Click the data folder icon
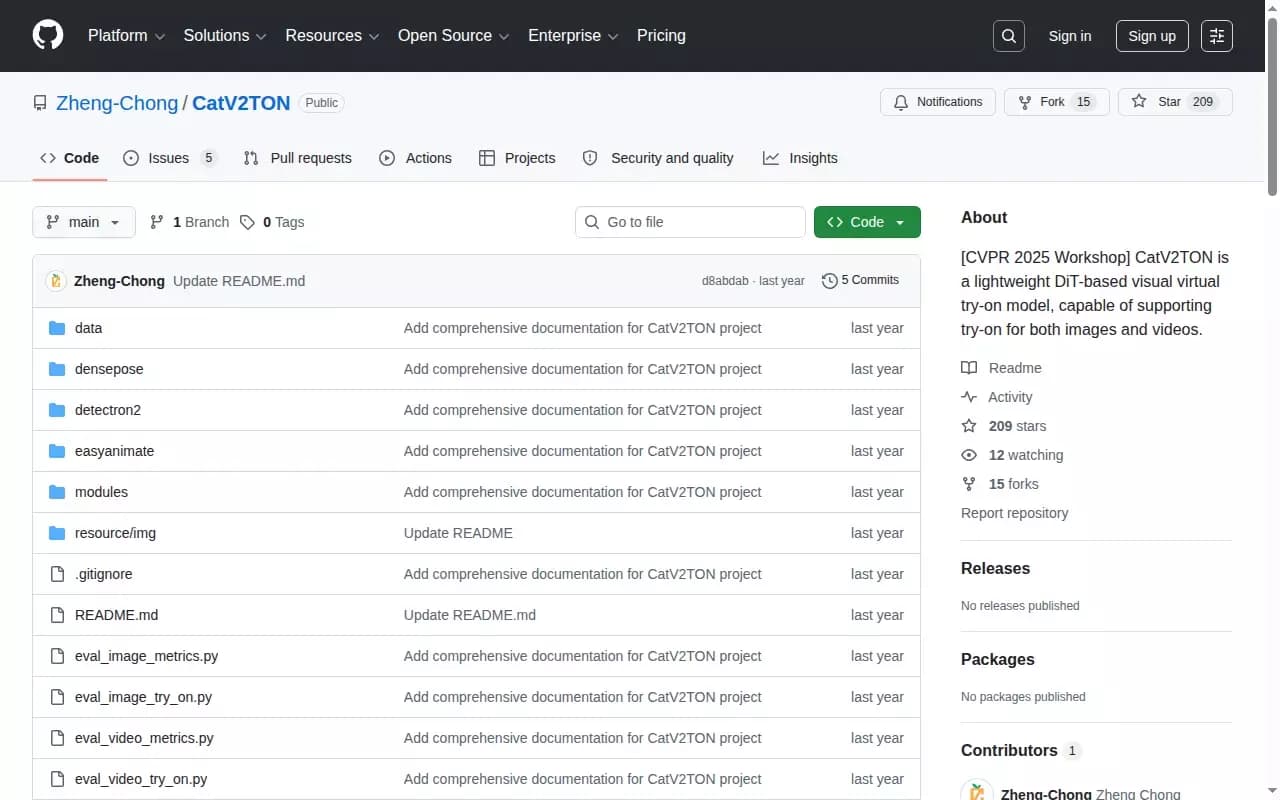The height and width of the screenshot is (800, 1280). [x=57, y=328]
